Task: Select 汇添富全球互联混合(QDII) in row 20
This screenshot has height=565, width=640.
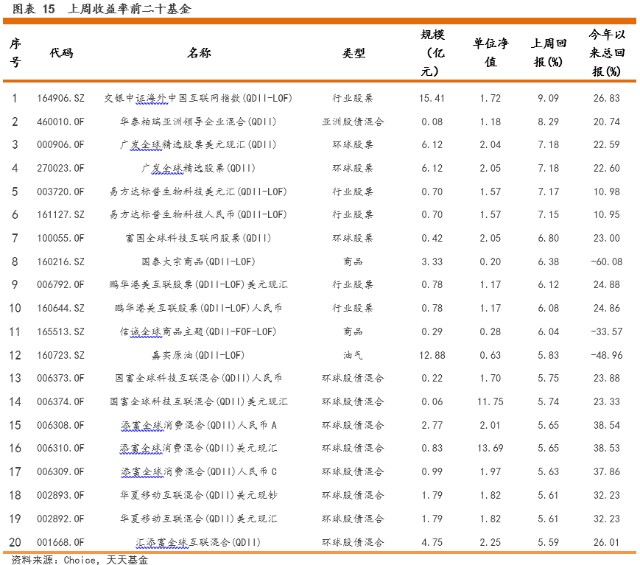Action: 198,542
